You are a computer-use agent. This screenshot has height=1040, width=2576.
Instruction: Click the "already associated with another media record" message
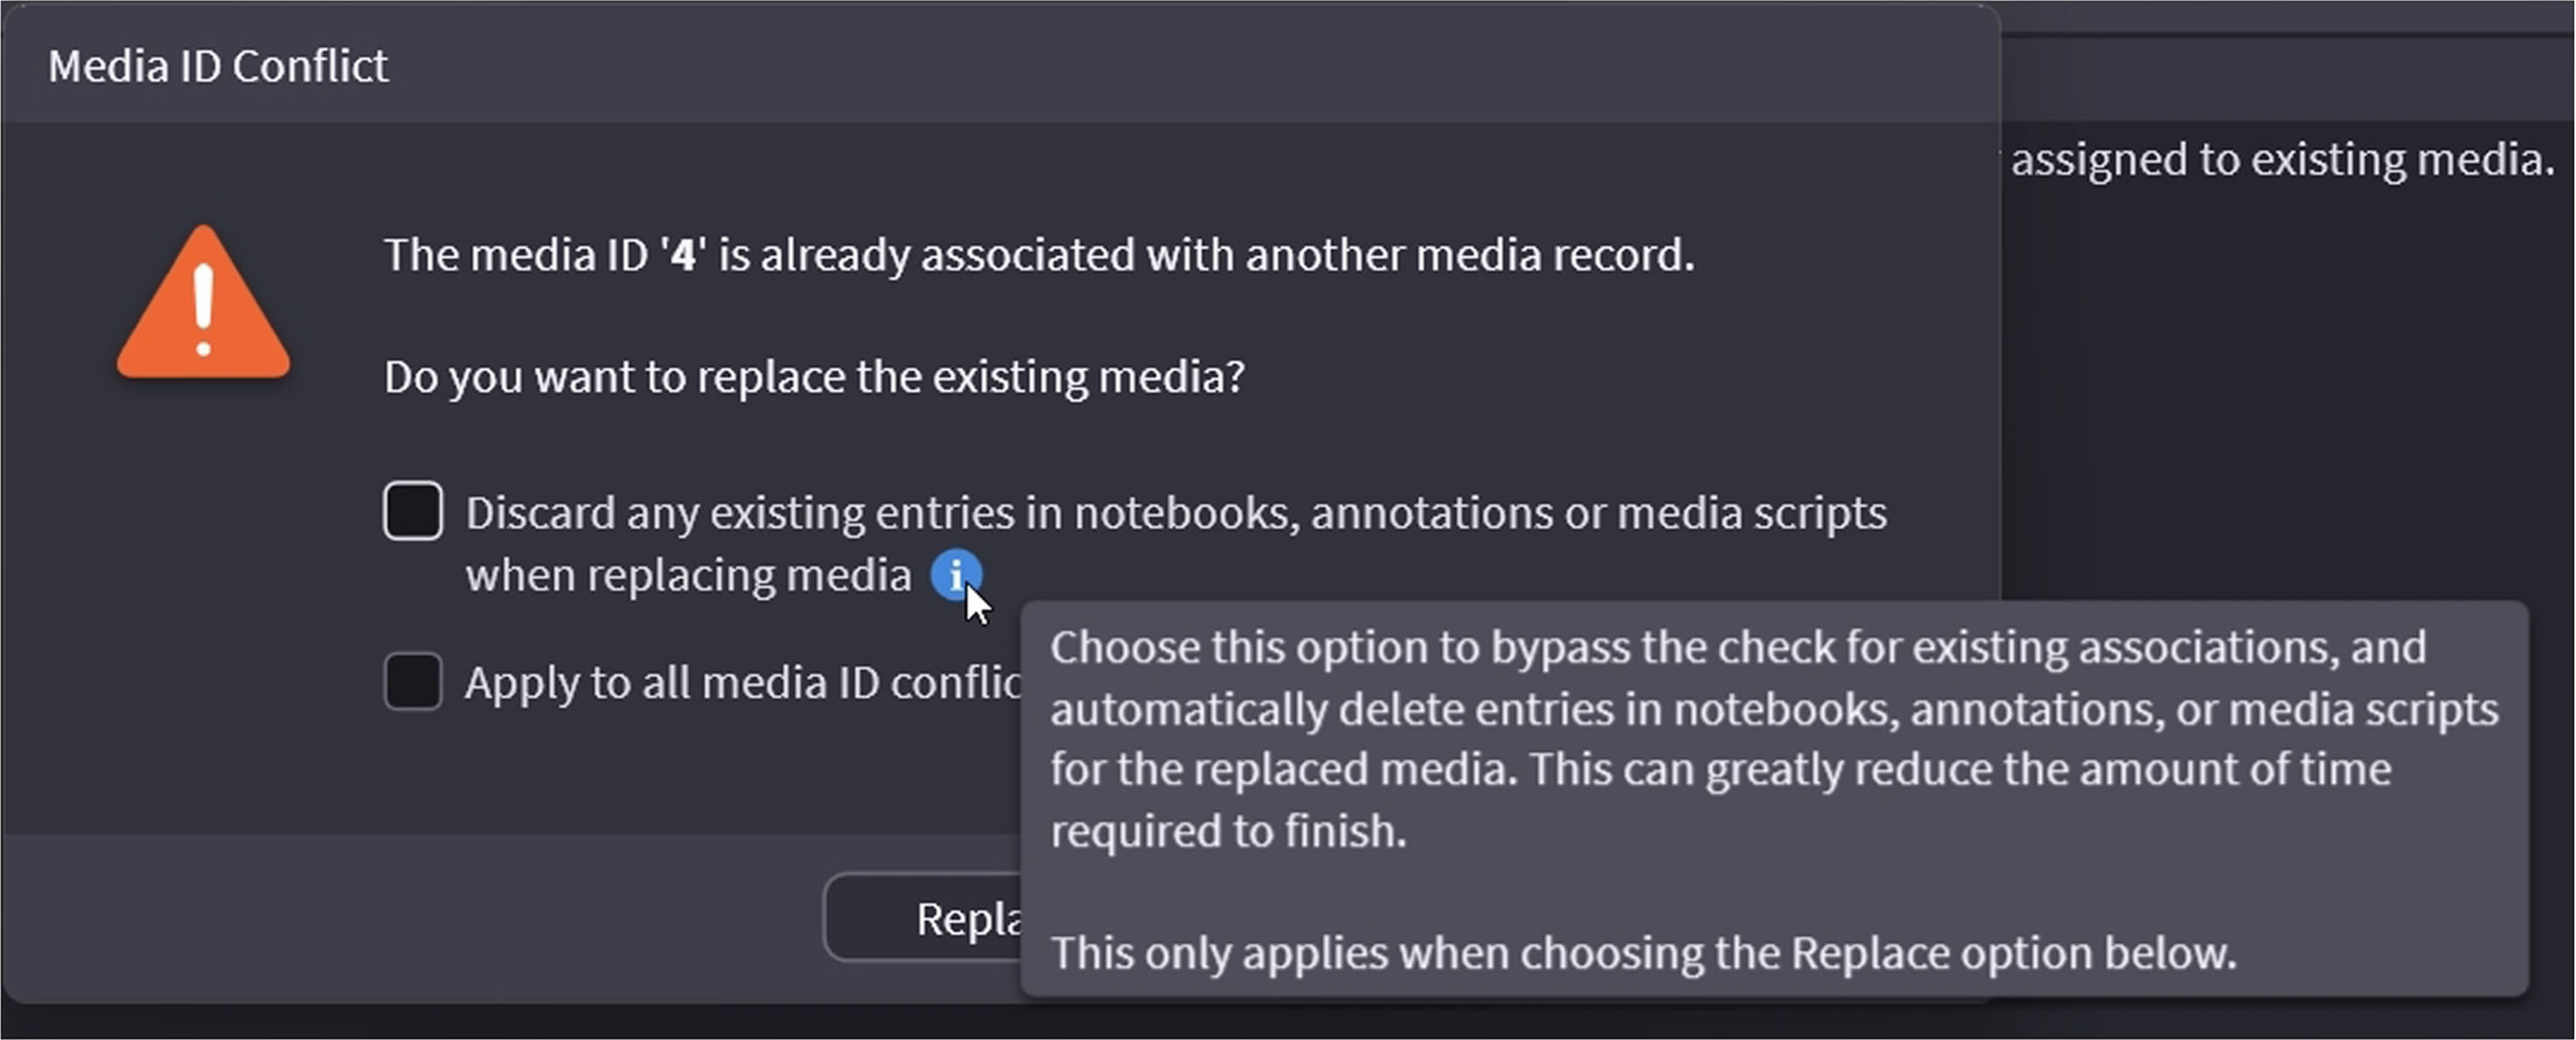(x=1205, y=255)
